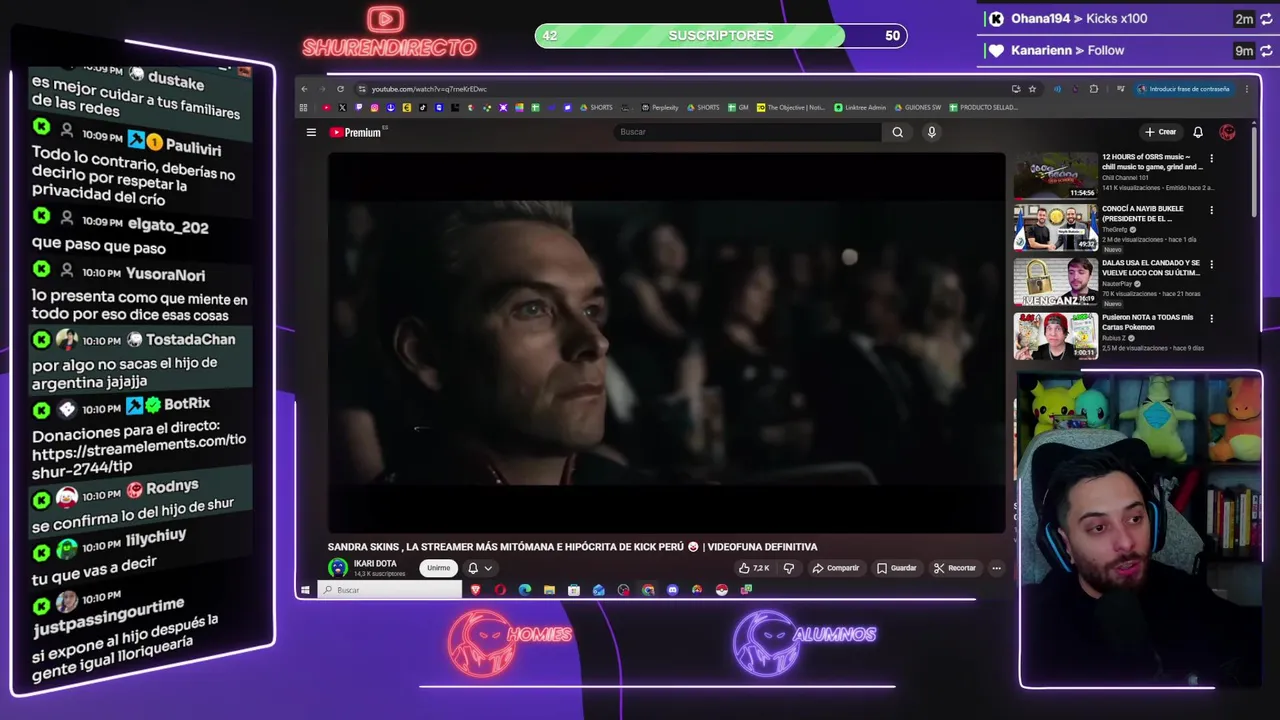
Task: Go to YouTube Premium home logo
Action: point(356,132)
